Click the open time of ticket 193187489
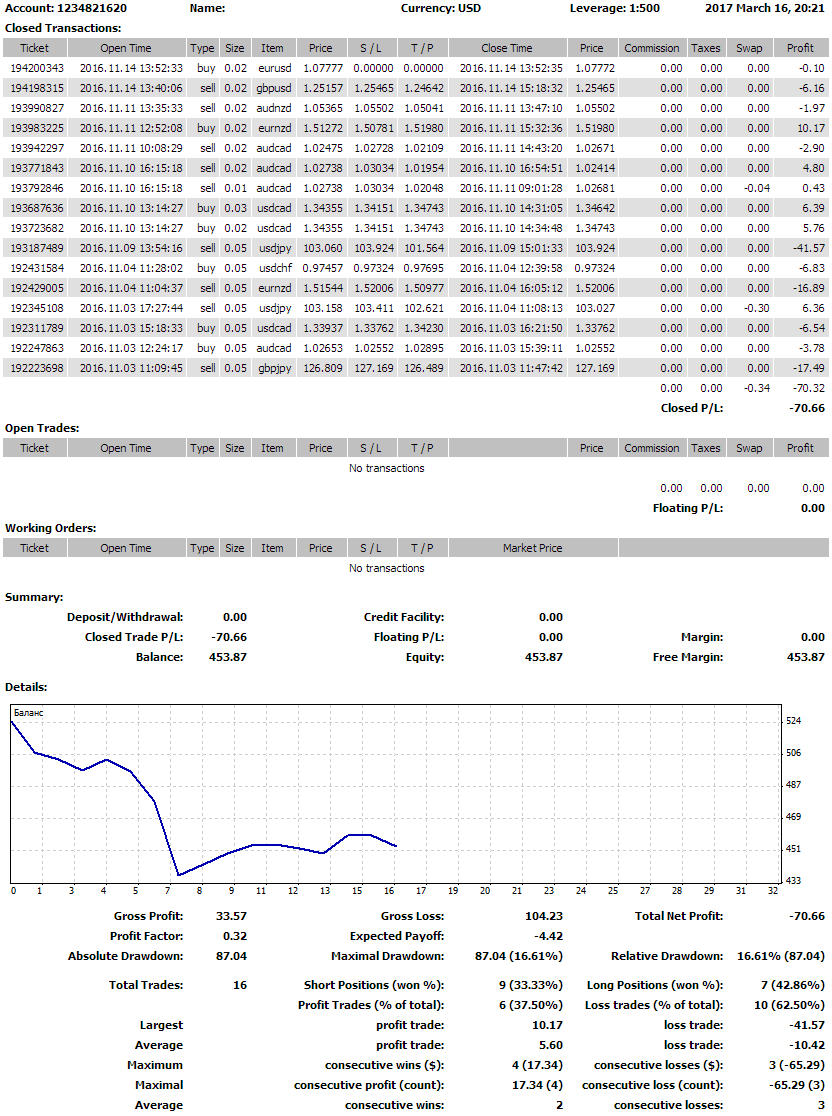The image size is (832, 1116). 126,248
